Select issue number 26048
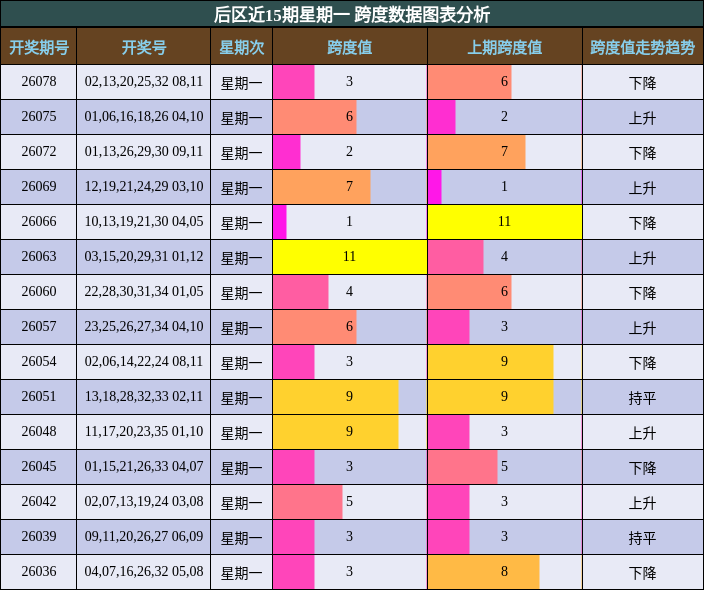 tap(39, 431)
